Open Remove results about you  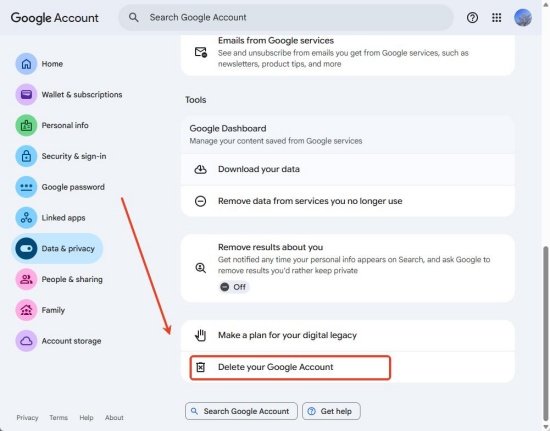coord(348,268)
